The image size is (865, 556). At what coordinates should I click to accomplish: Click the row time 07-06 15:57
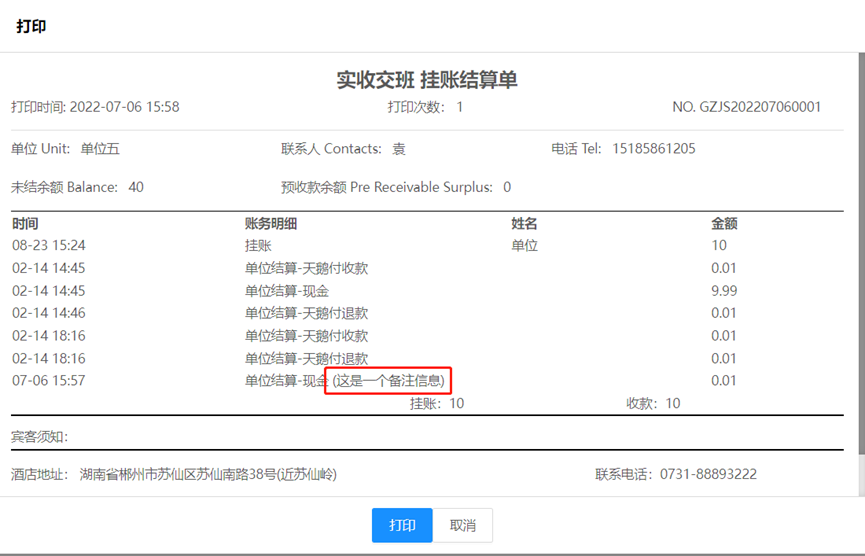pos(49,381)
